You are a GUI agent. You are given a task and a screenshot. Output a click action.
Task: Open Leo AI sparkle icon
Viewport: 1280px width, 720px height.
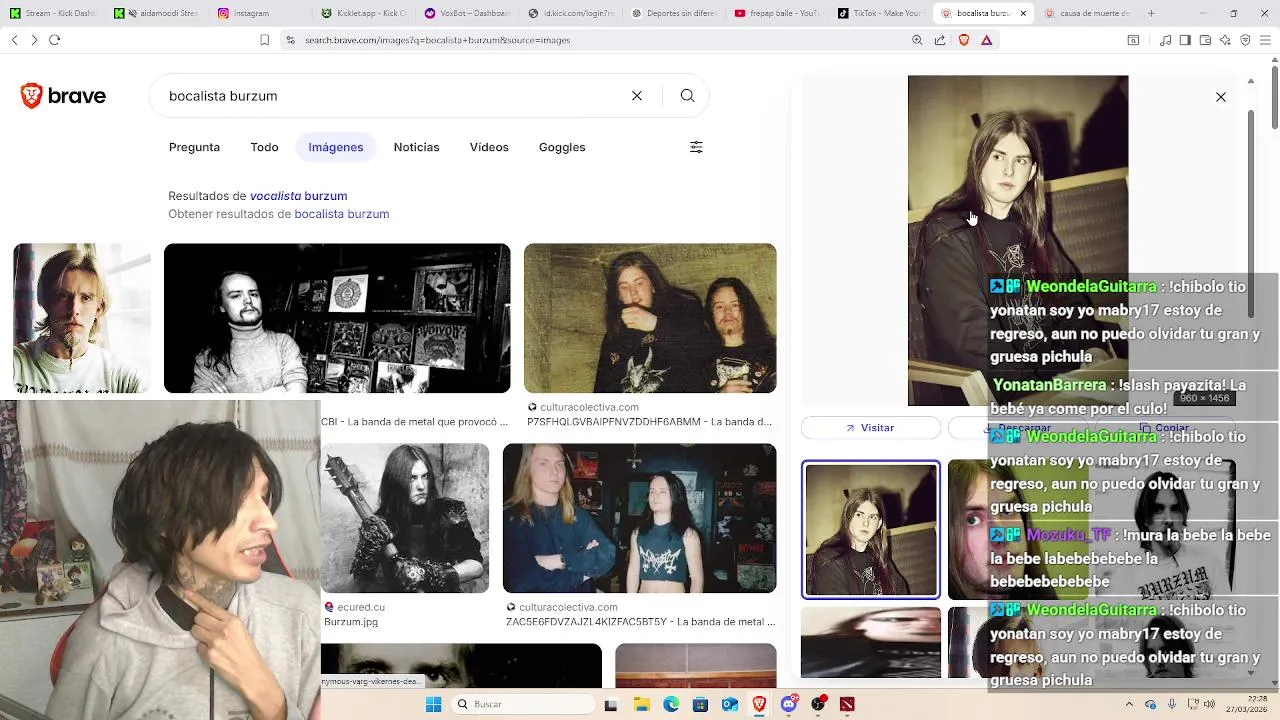1225,40
